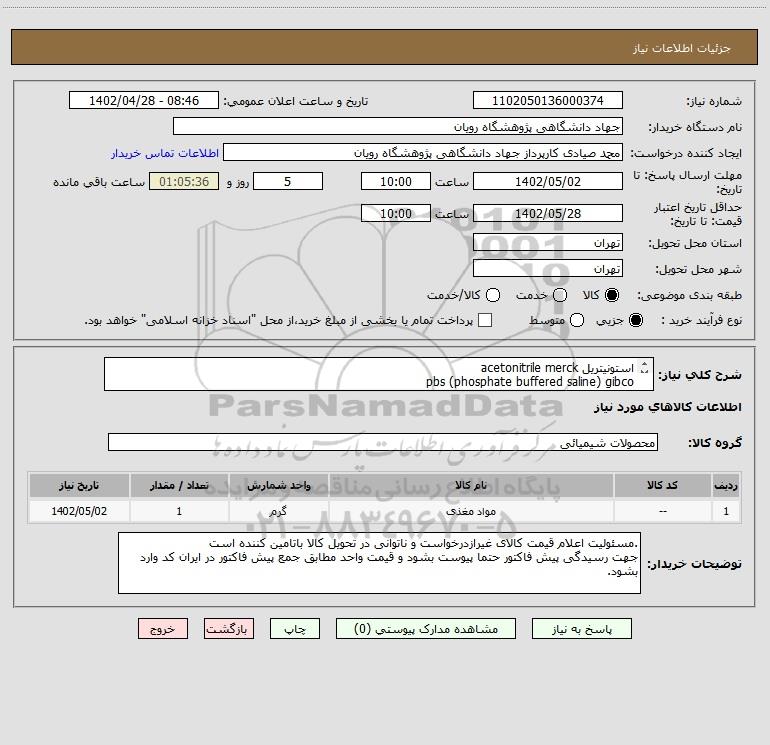
Task: Click the پاسخ به نیاز button
Action: (582, 629)
